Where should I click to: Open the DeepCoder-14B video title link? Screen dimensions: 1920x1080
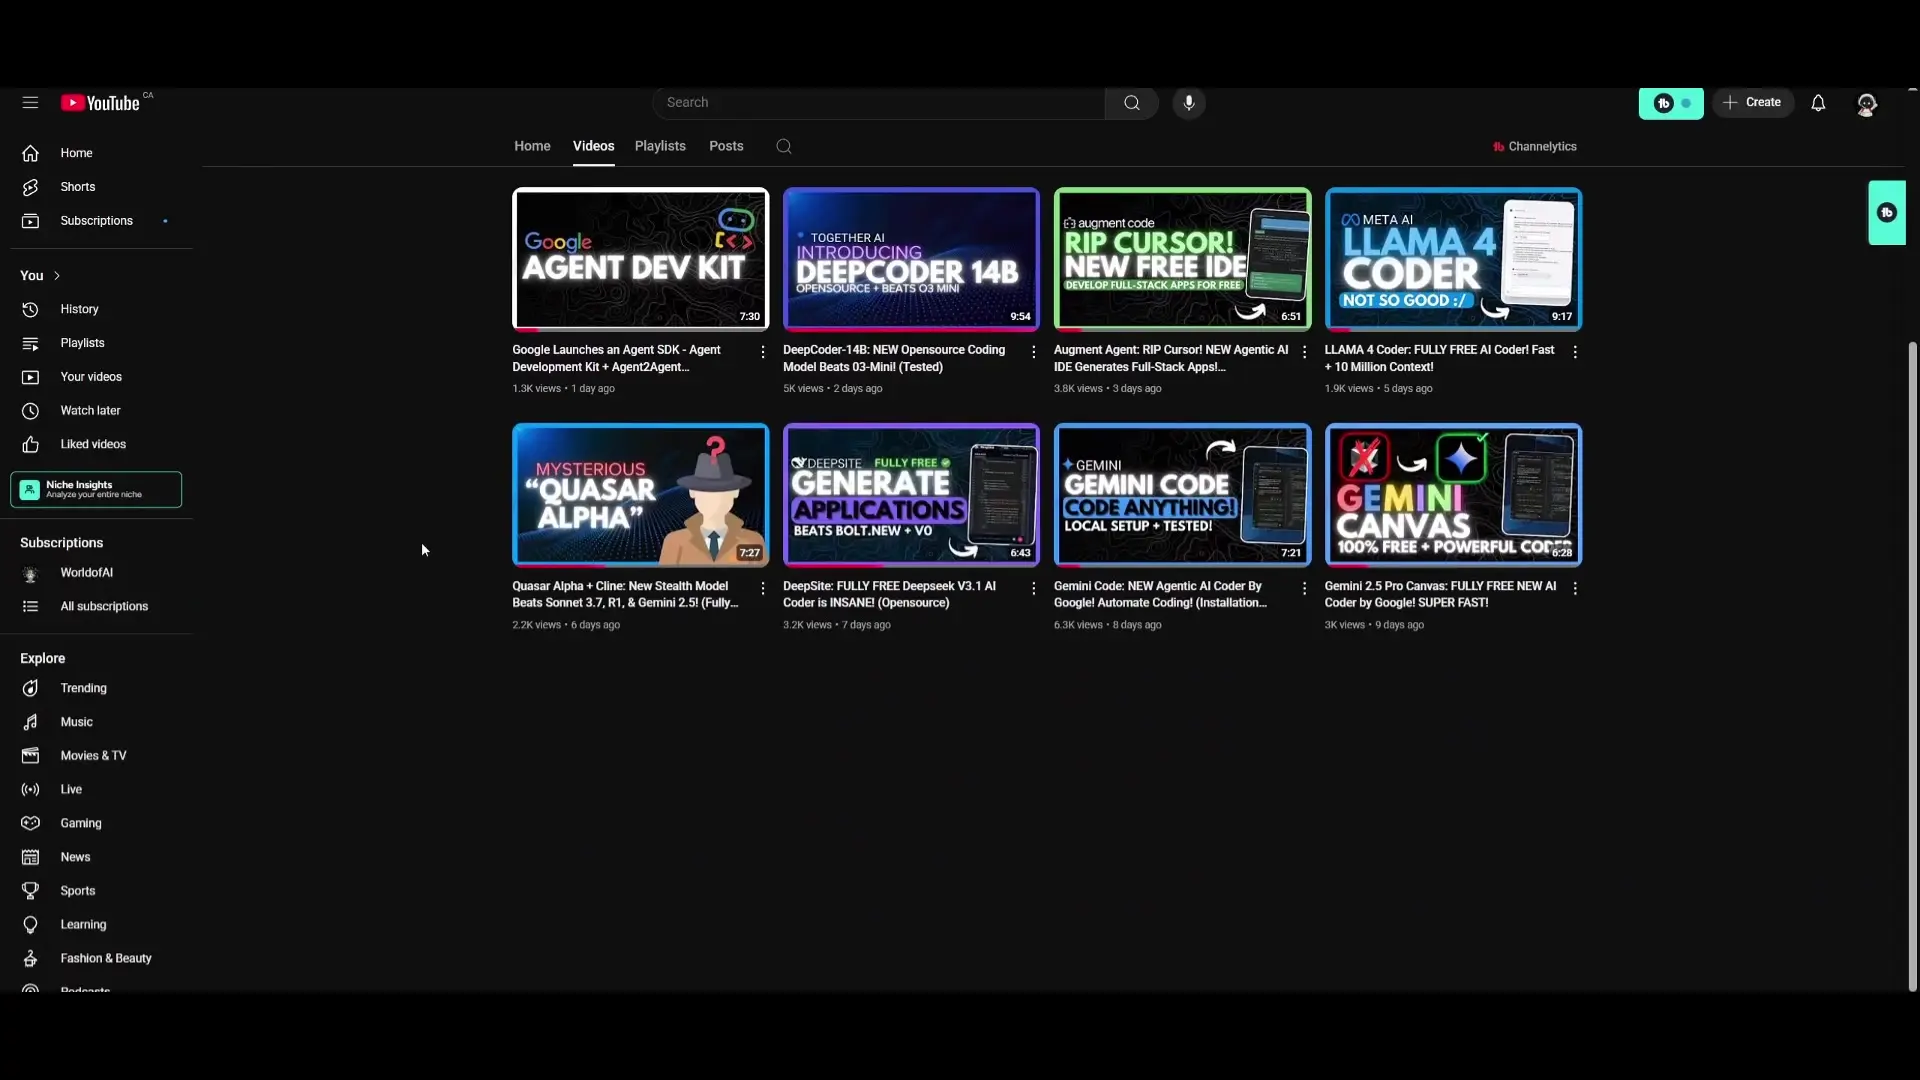[894, 359]
